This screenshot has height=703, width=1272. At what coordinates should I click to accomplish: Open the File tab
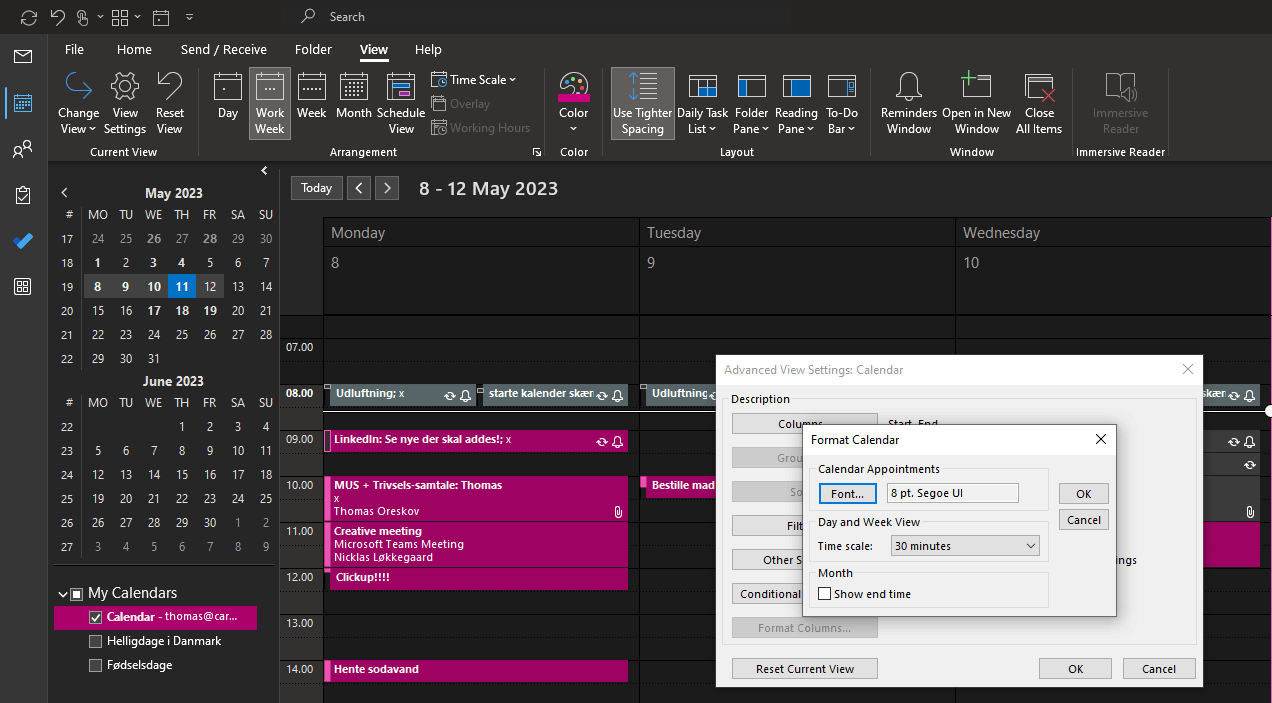click(x=74, y=49)
